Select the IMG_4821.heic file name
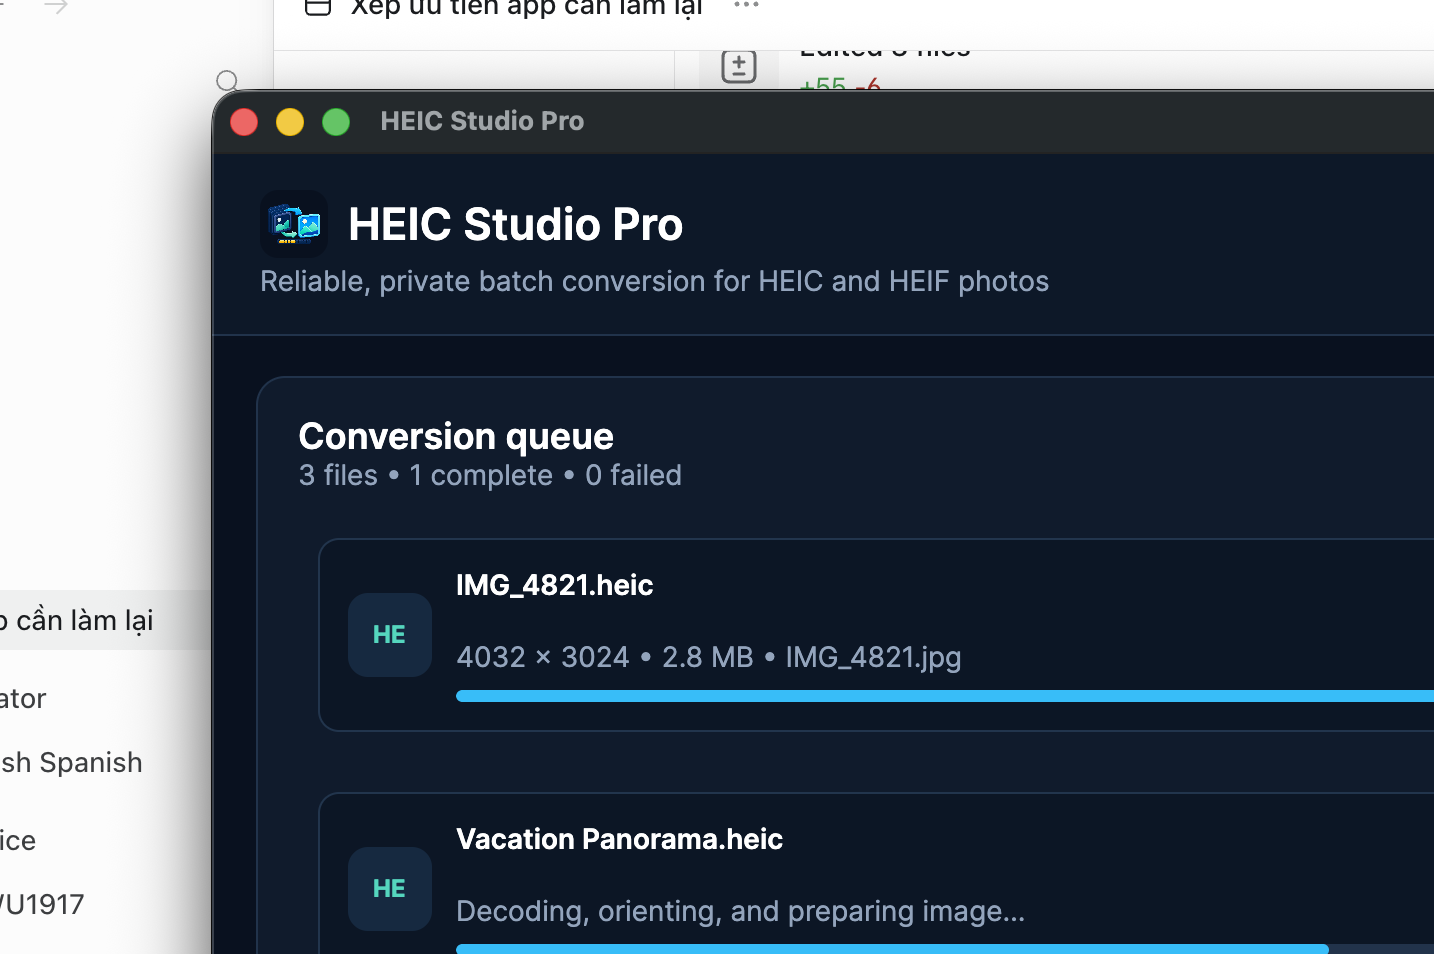The image size is (1434, 954). click(x=555, y=585)
